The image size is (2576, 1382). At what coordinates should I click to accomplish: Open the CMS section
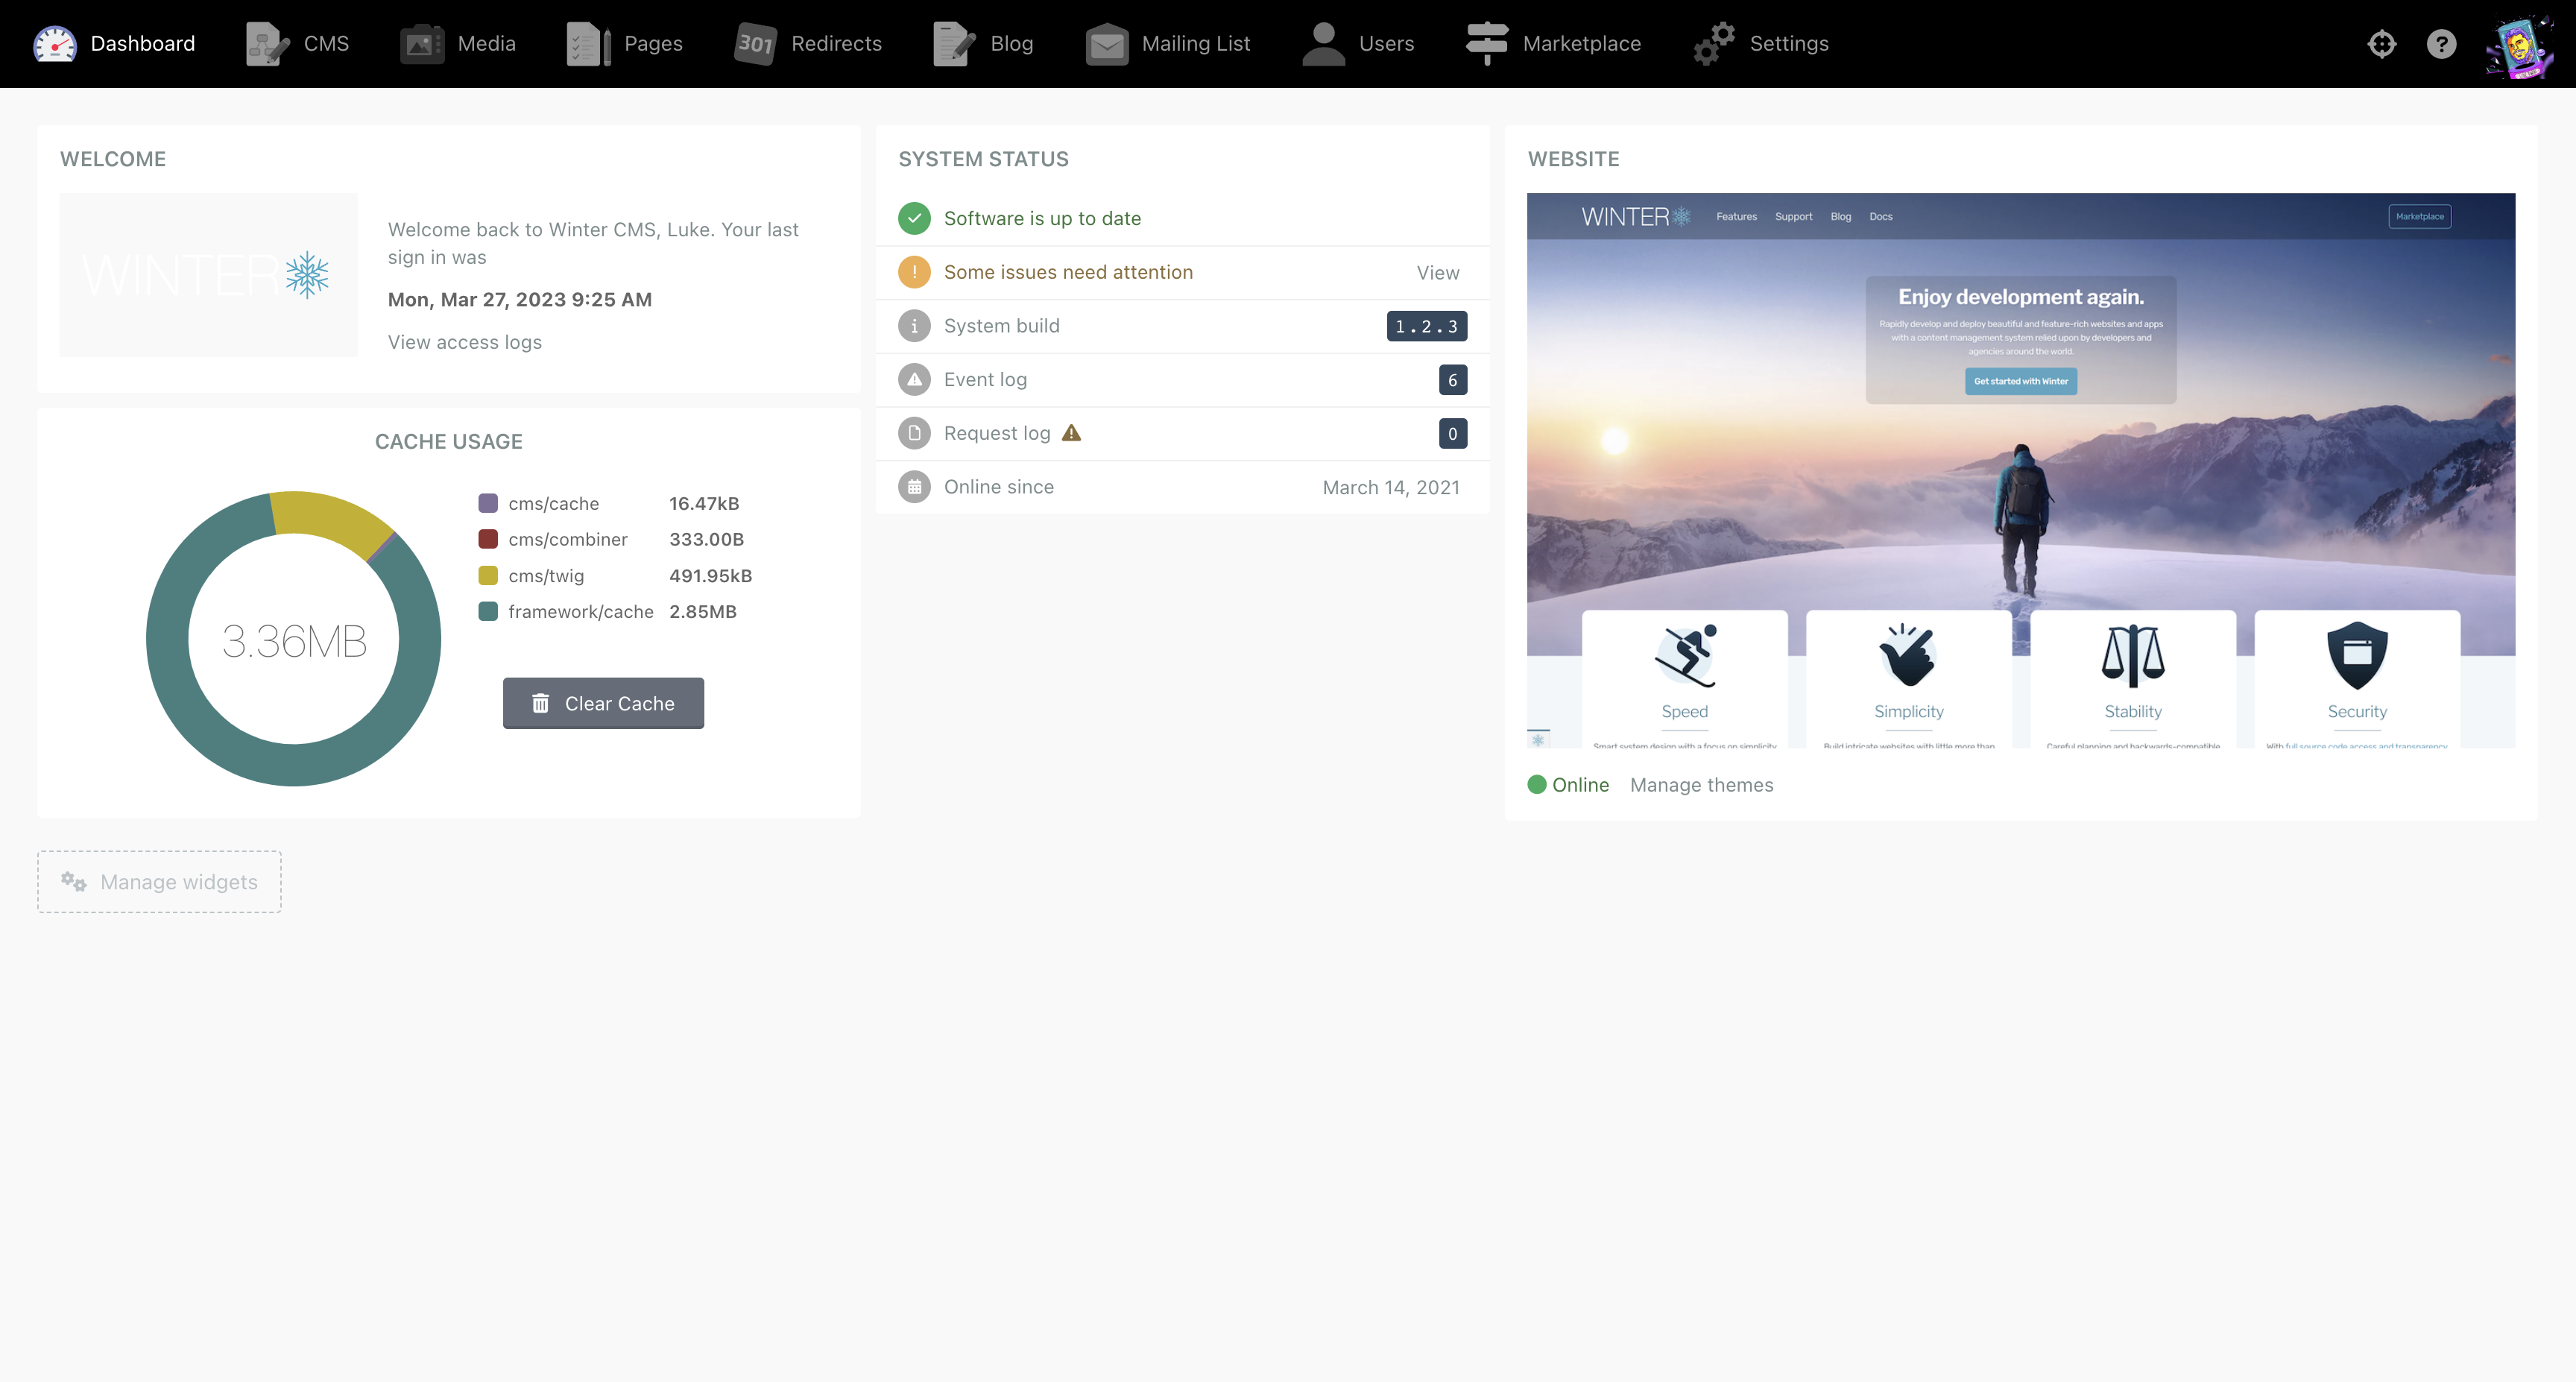(299, 43)
